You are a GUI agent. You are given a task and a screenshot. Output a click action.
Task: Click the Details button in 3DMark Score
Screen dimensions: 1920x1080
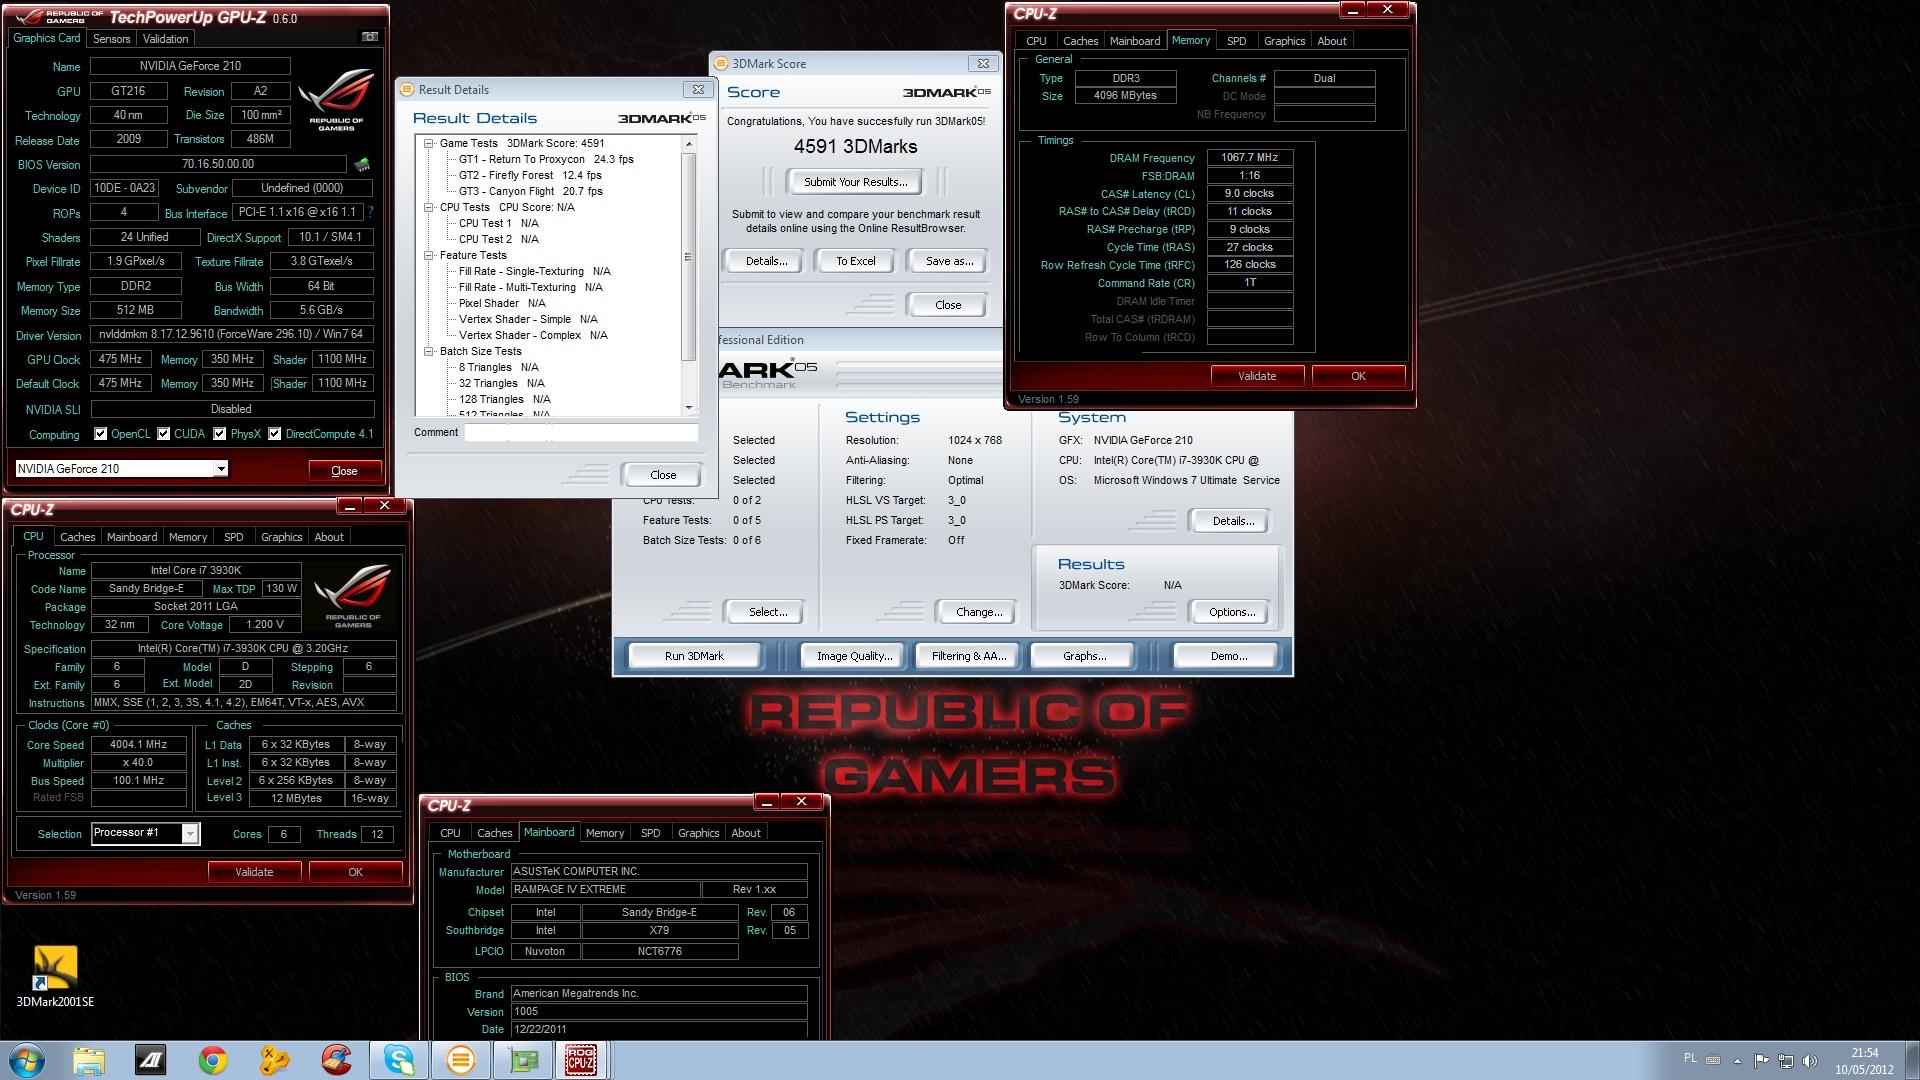(766, 261)
